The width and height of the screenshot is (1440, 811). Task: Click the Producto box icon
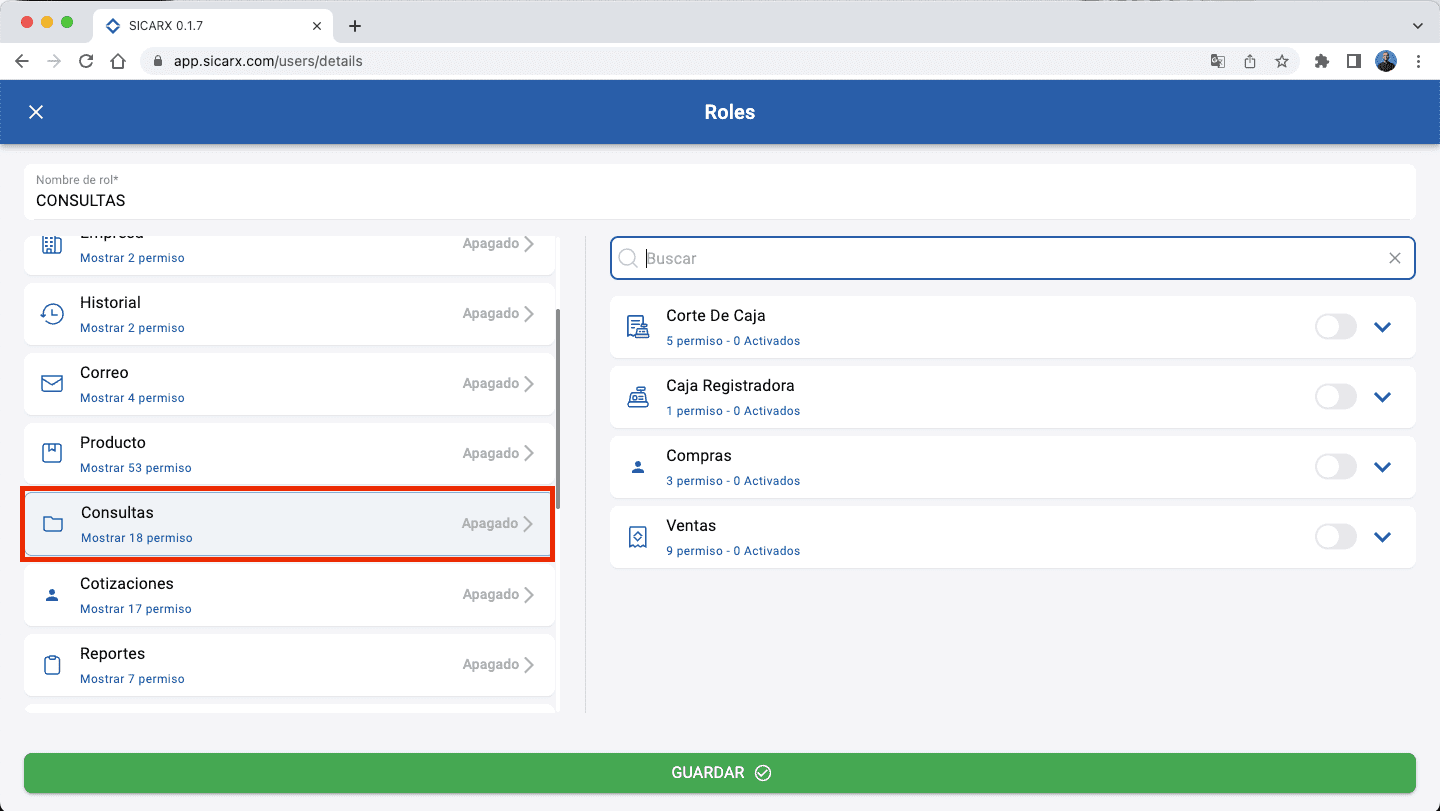(x=52, y=454)
